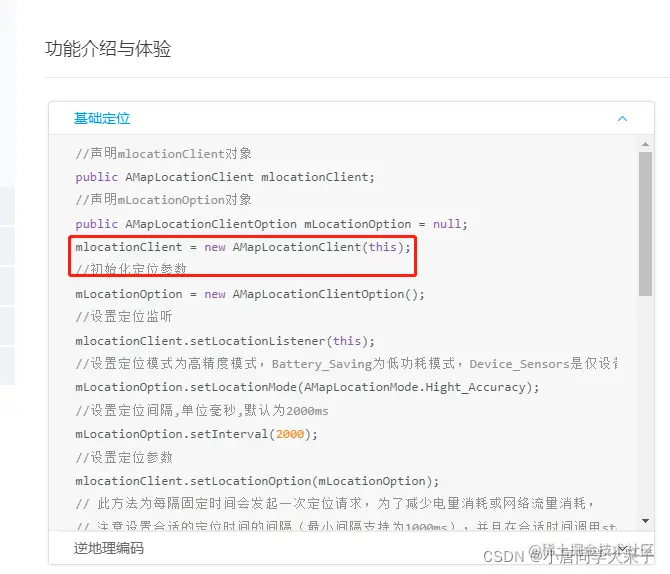The image size is (670, 574).
Task: Click the comment //声明mlocationClient对象
Action: (x=164, y=153)
